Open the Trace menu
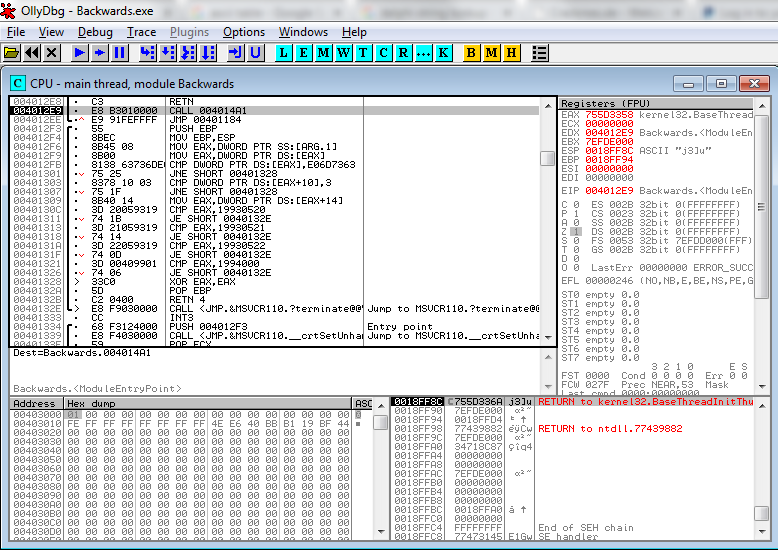Viewport: 778px width, 550px height. (x=141, y=32)
